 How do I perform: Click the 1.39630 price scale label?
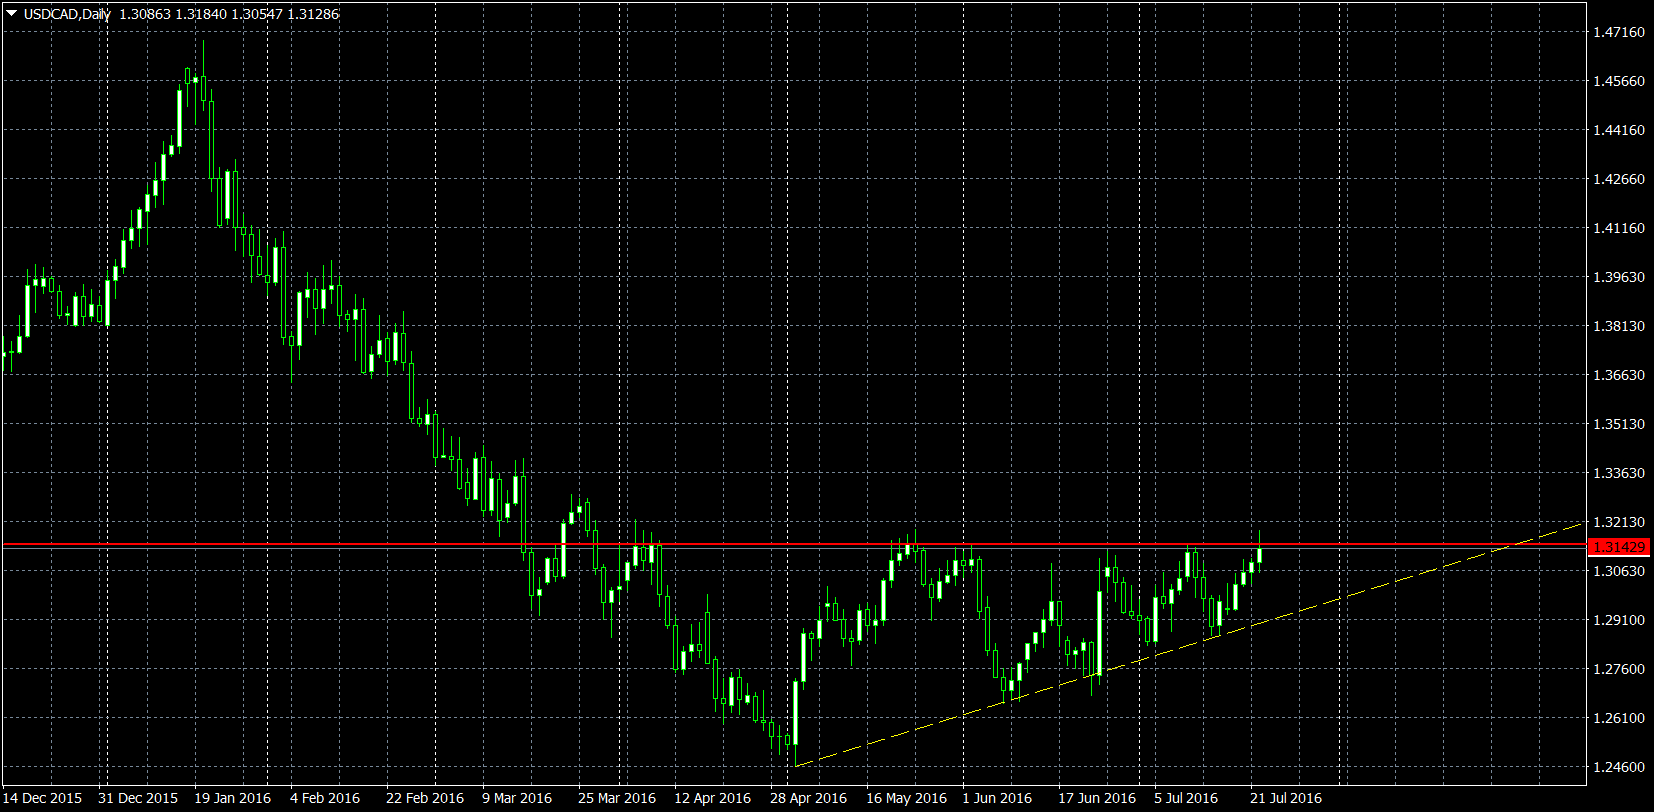[x=1618, y=277]
